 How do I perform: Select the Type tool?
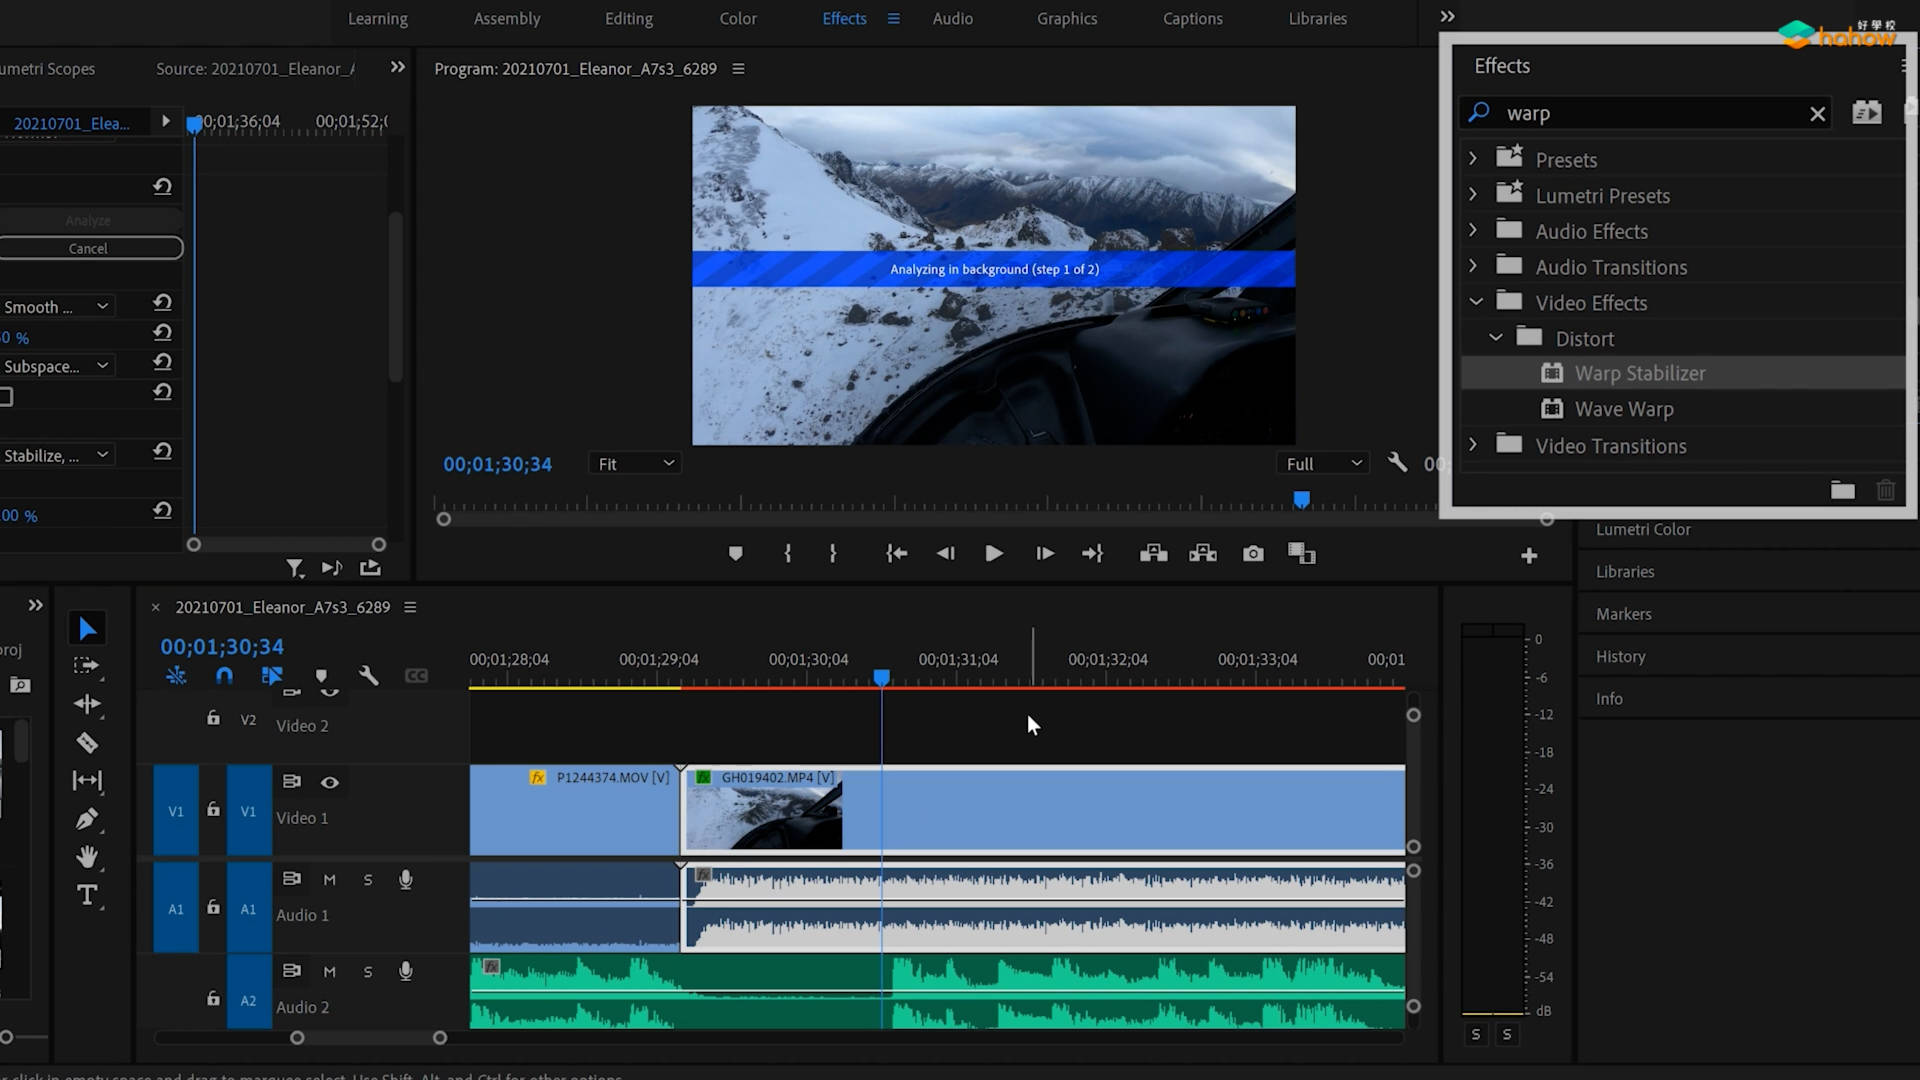coord(87,895)
